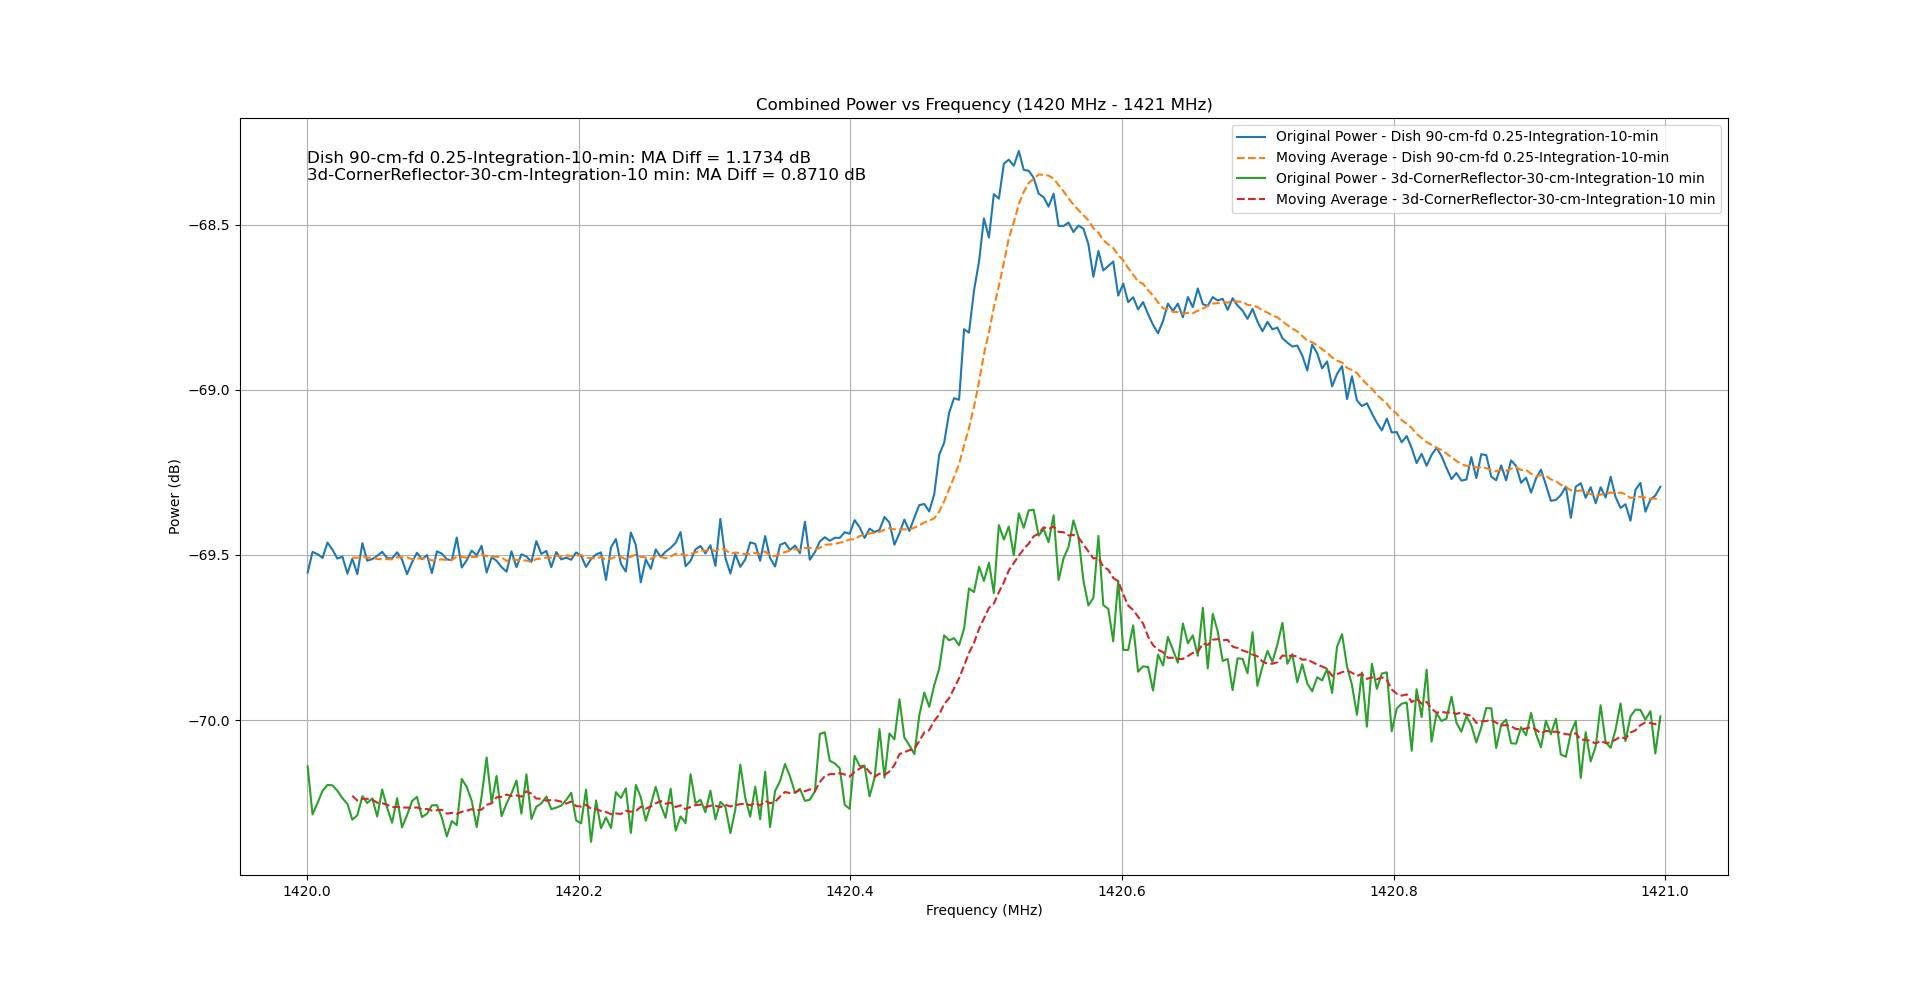Click the orange dashed line sample in legend
The width and height of the screenshot is (1920, 983).
pyautogui.click(x=1251, y=157)
